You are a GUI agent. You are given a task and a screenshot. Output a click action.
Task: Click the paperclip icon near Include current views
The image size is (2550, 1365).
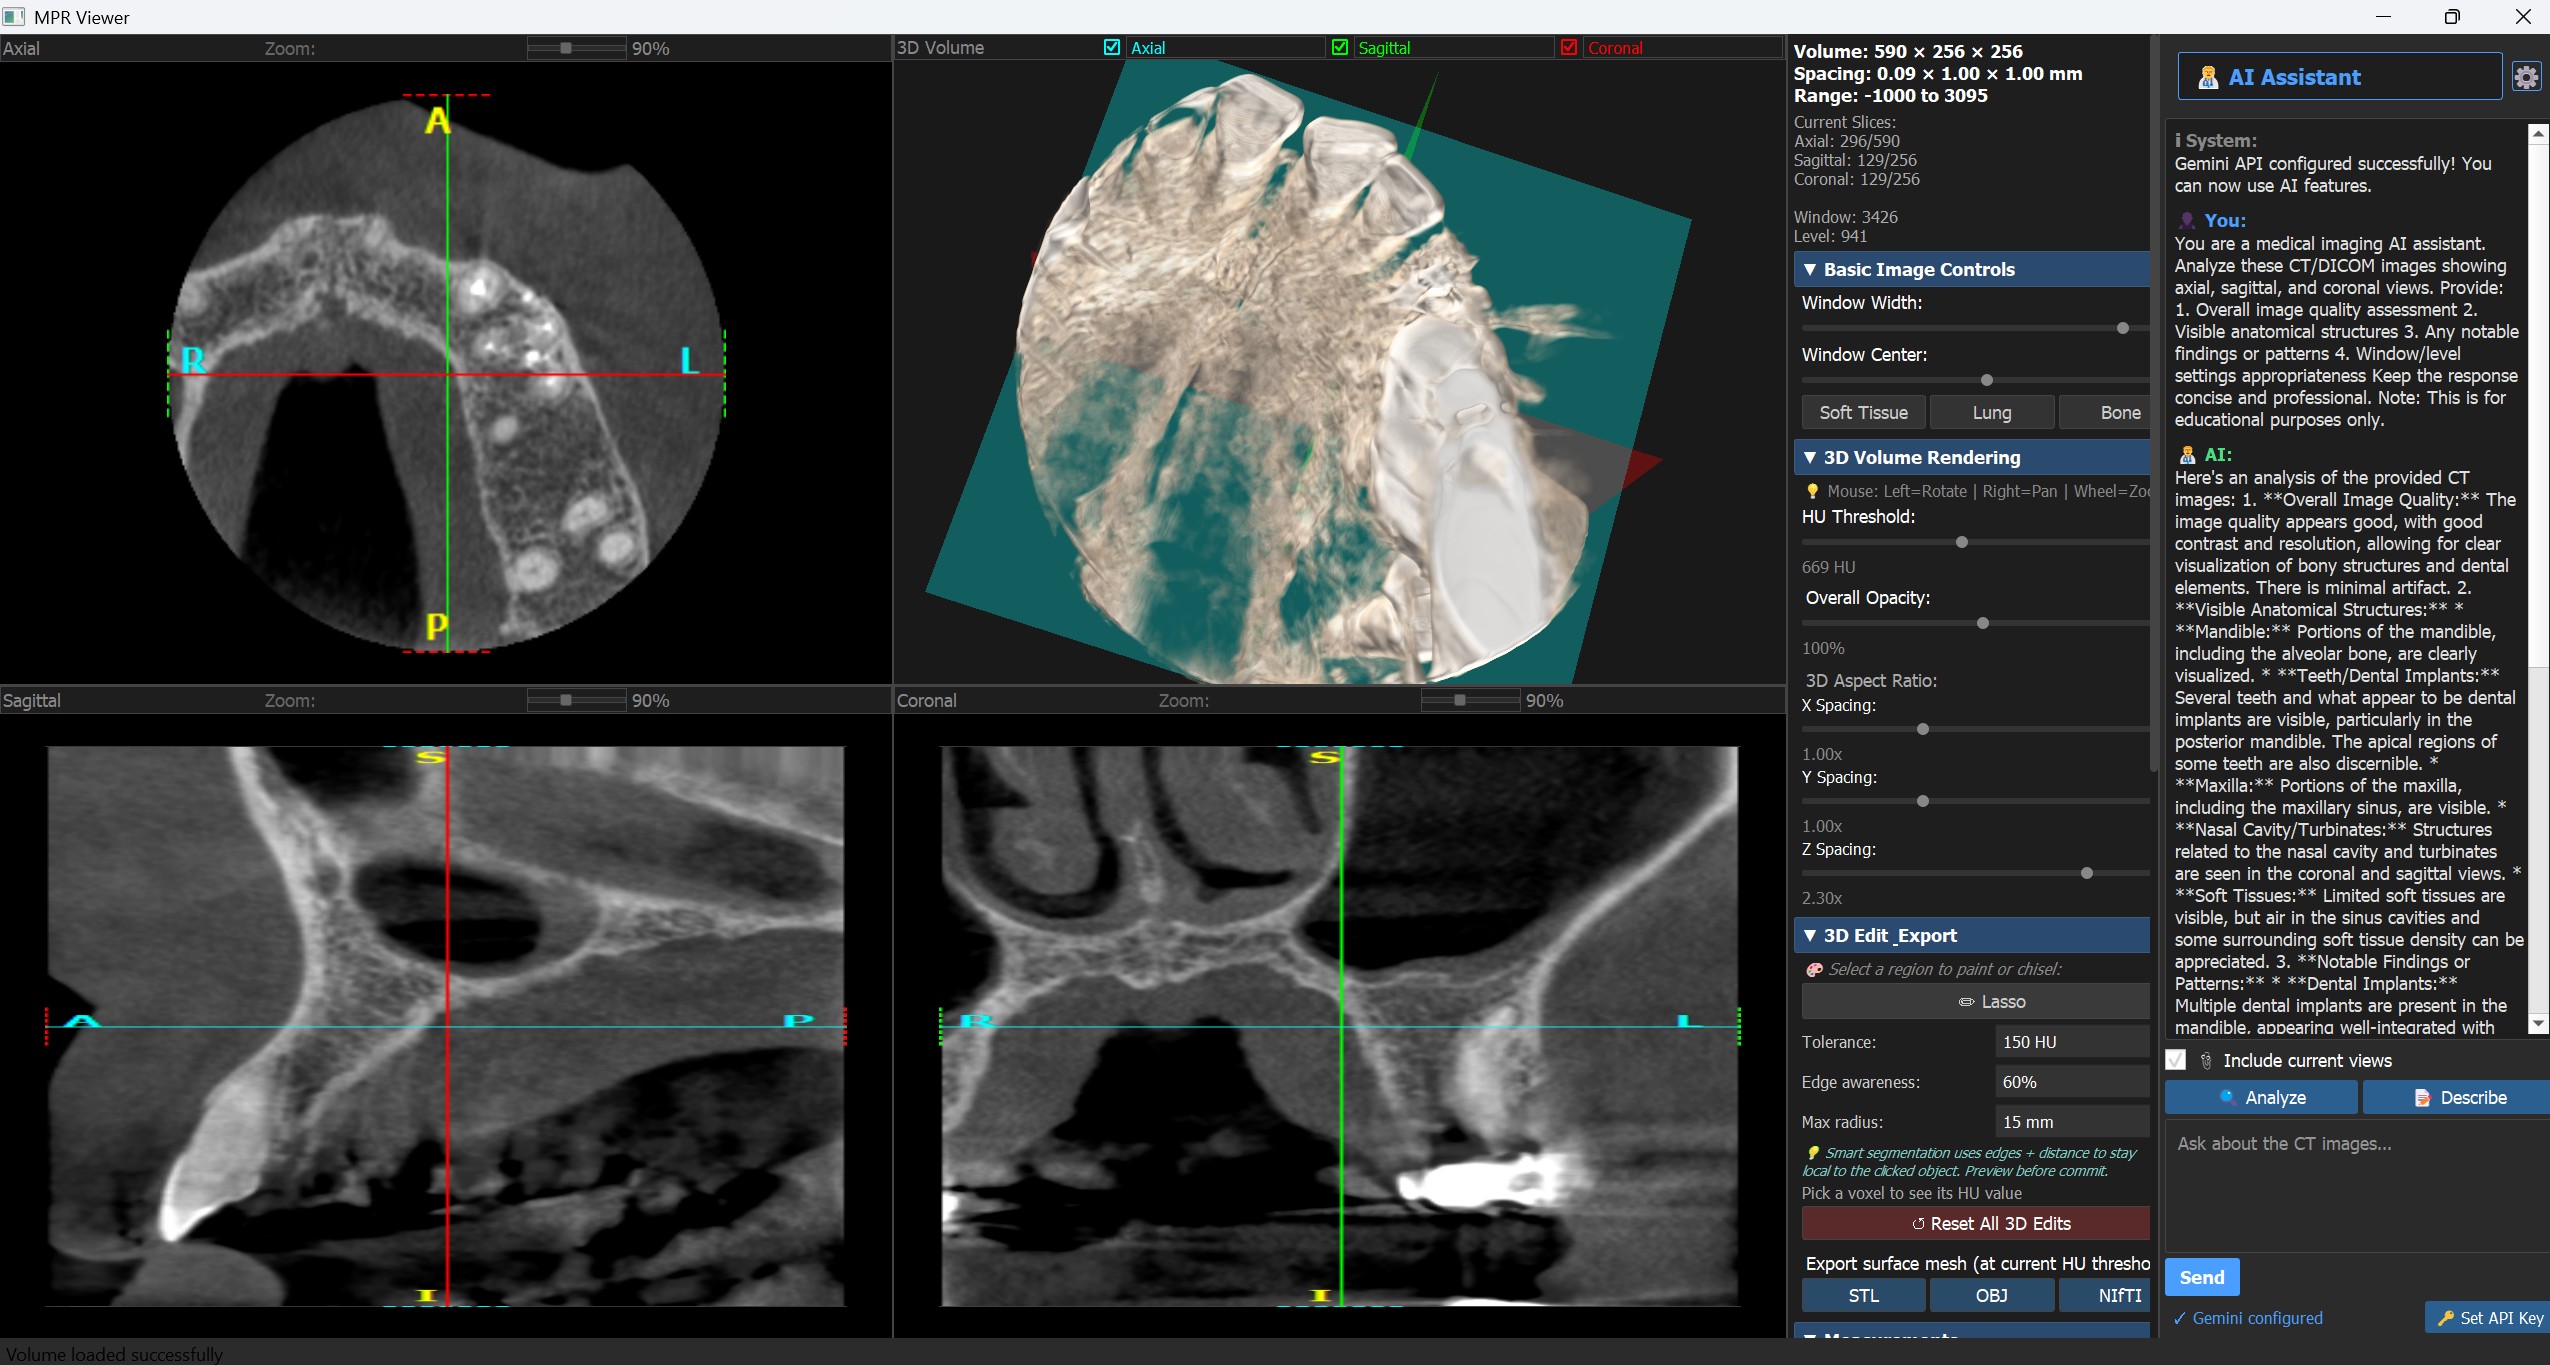click(2208, 1060)
